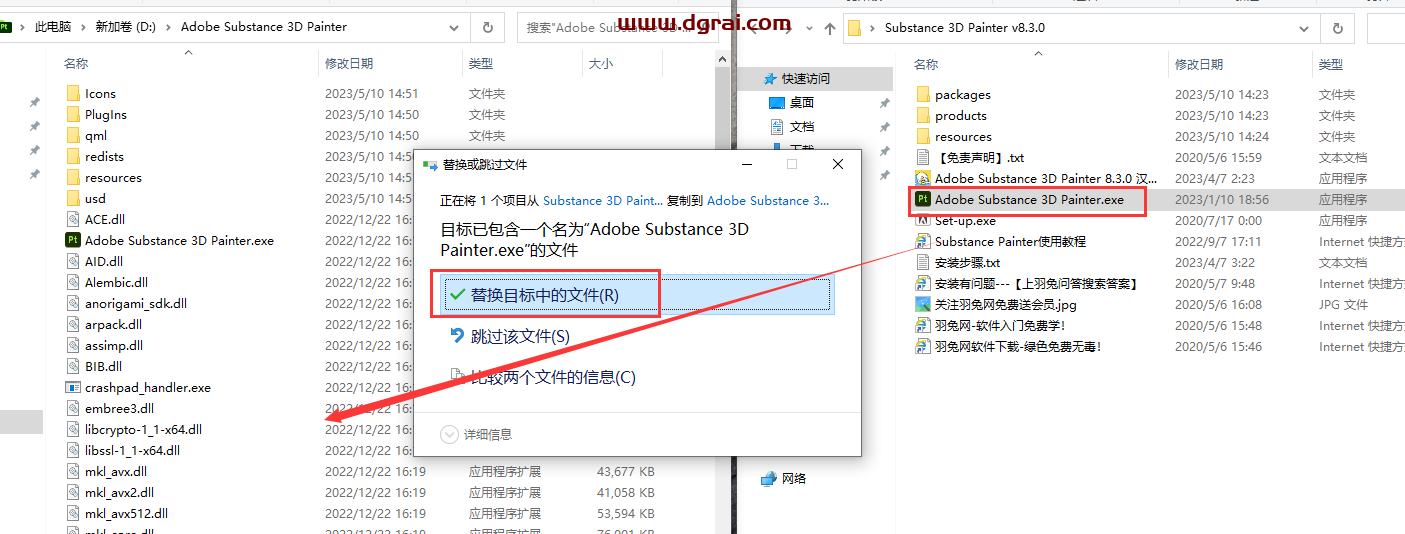Click 快速访问 star icon in navigation pane
Screen dimensions: 1405x534
[769, 78]
